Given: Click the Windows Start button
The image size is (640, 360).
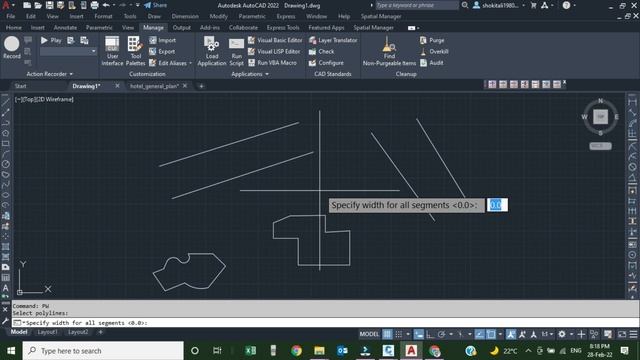Looking at the screenshot, I should click(11, 351).
